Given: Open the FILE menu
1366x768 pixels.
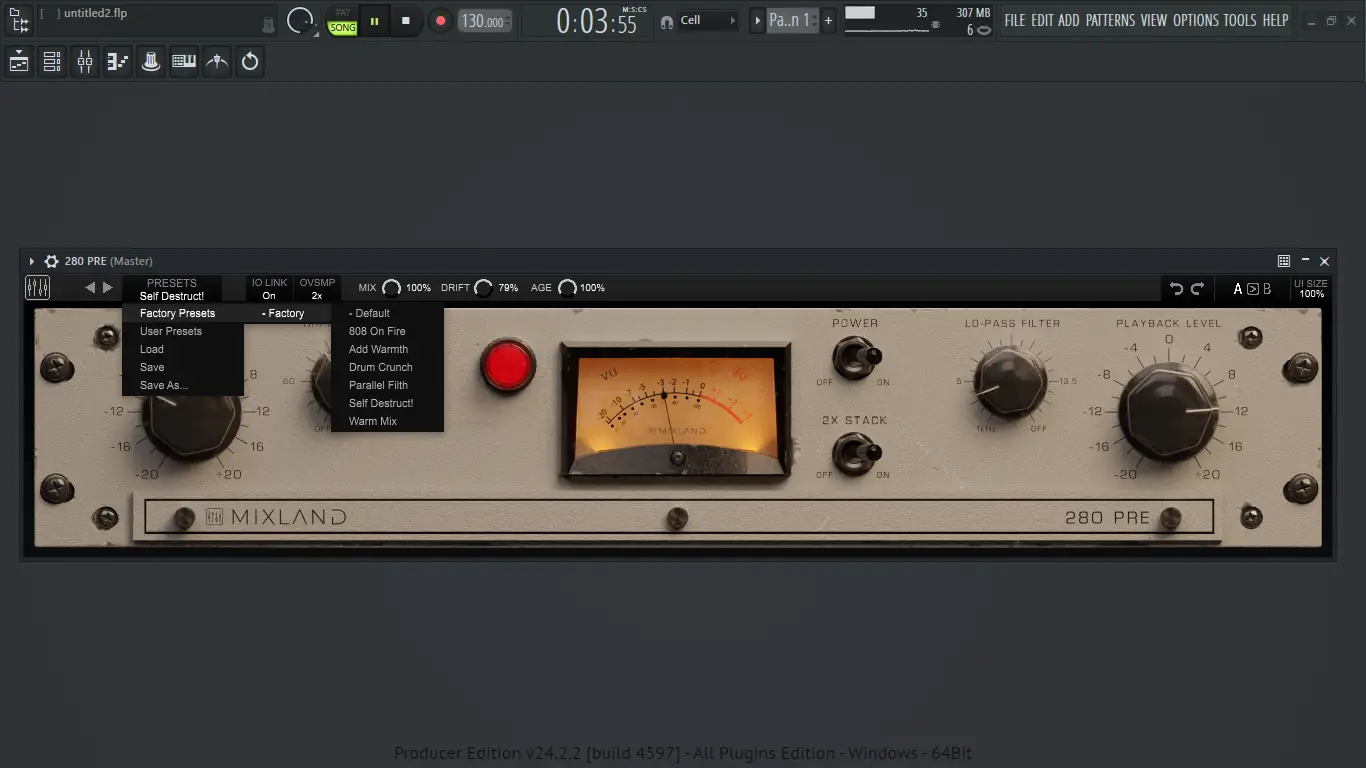Looking at the screenshot, I should (x=1015, y=20).
